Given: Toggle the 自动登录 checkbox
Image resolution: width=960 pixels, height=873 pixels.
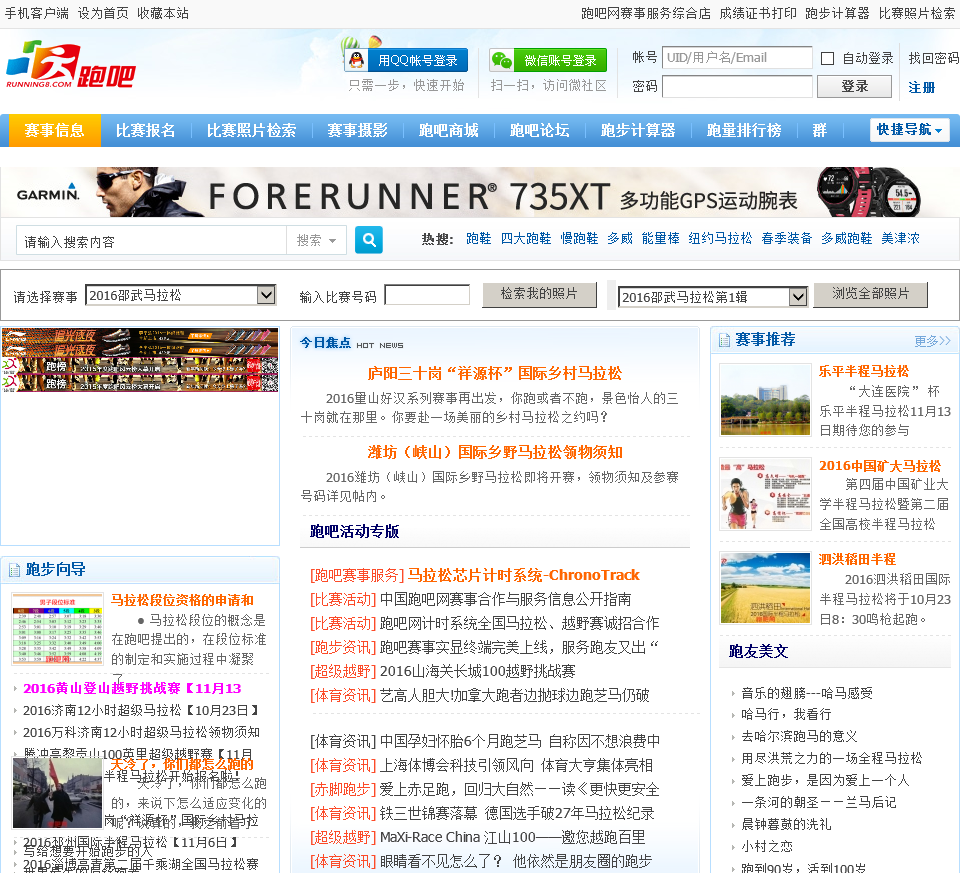Looking at the screenshot, I should (827, 58).
